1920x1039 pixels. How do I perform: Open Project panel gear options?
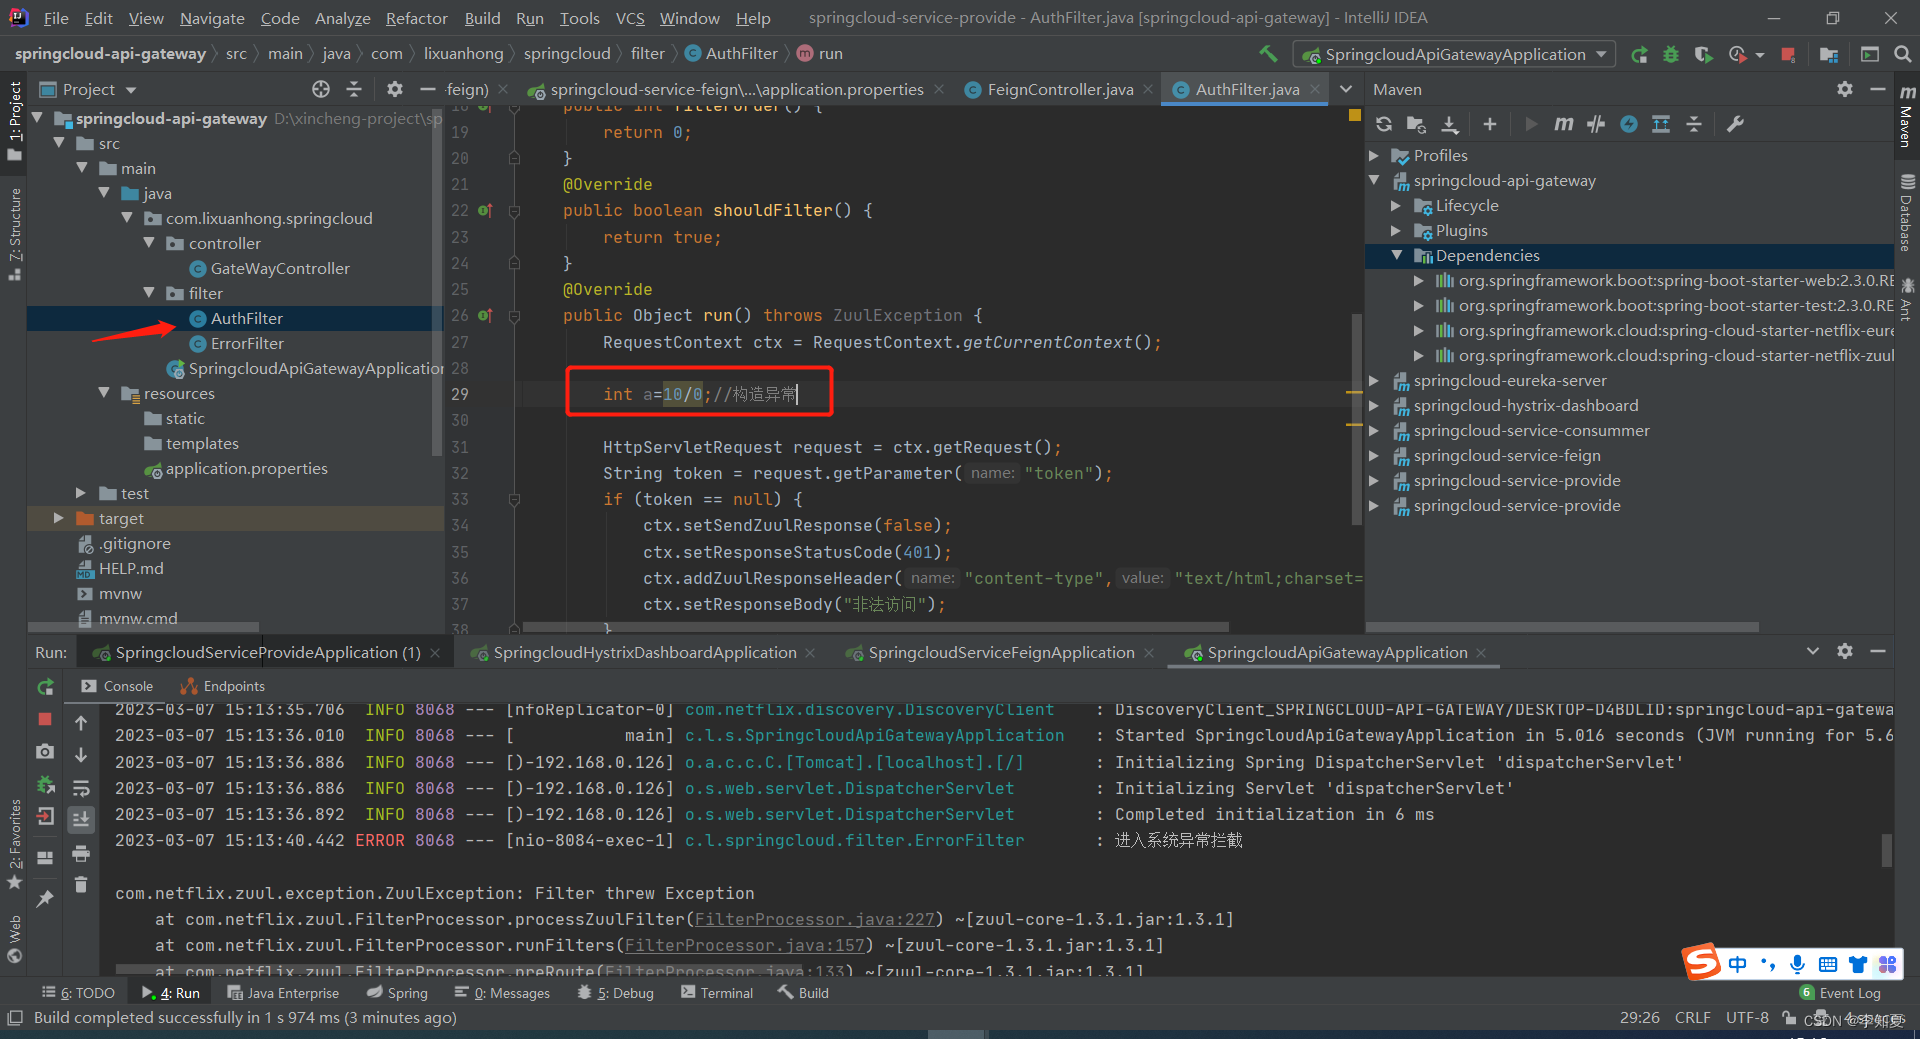coord(395,89)
